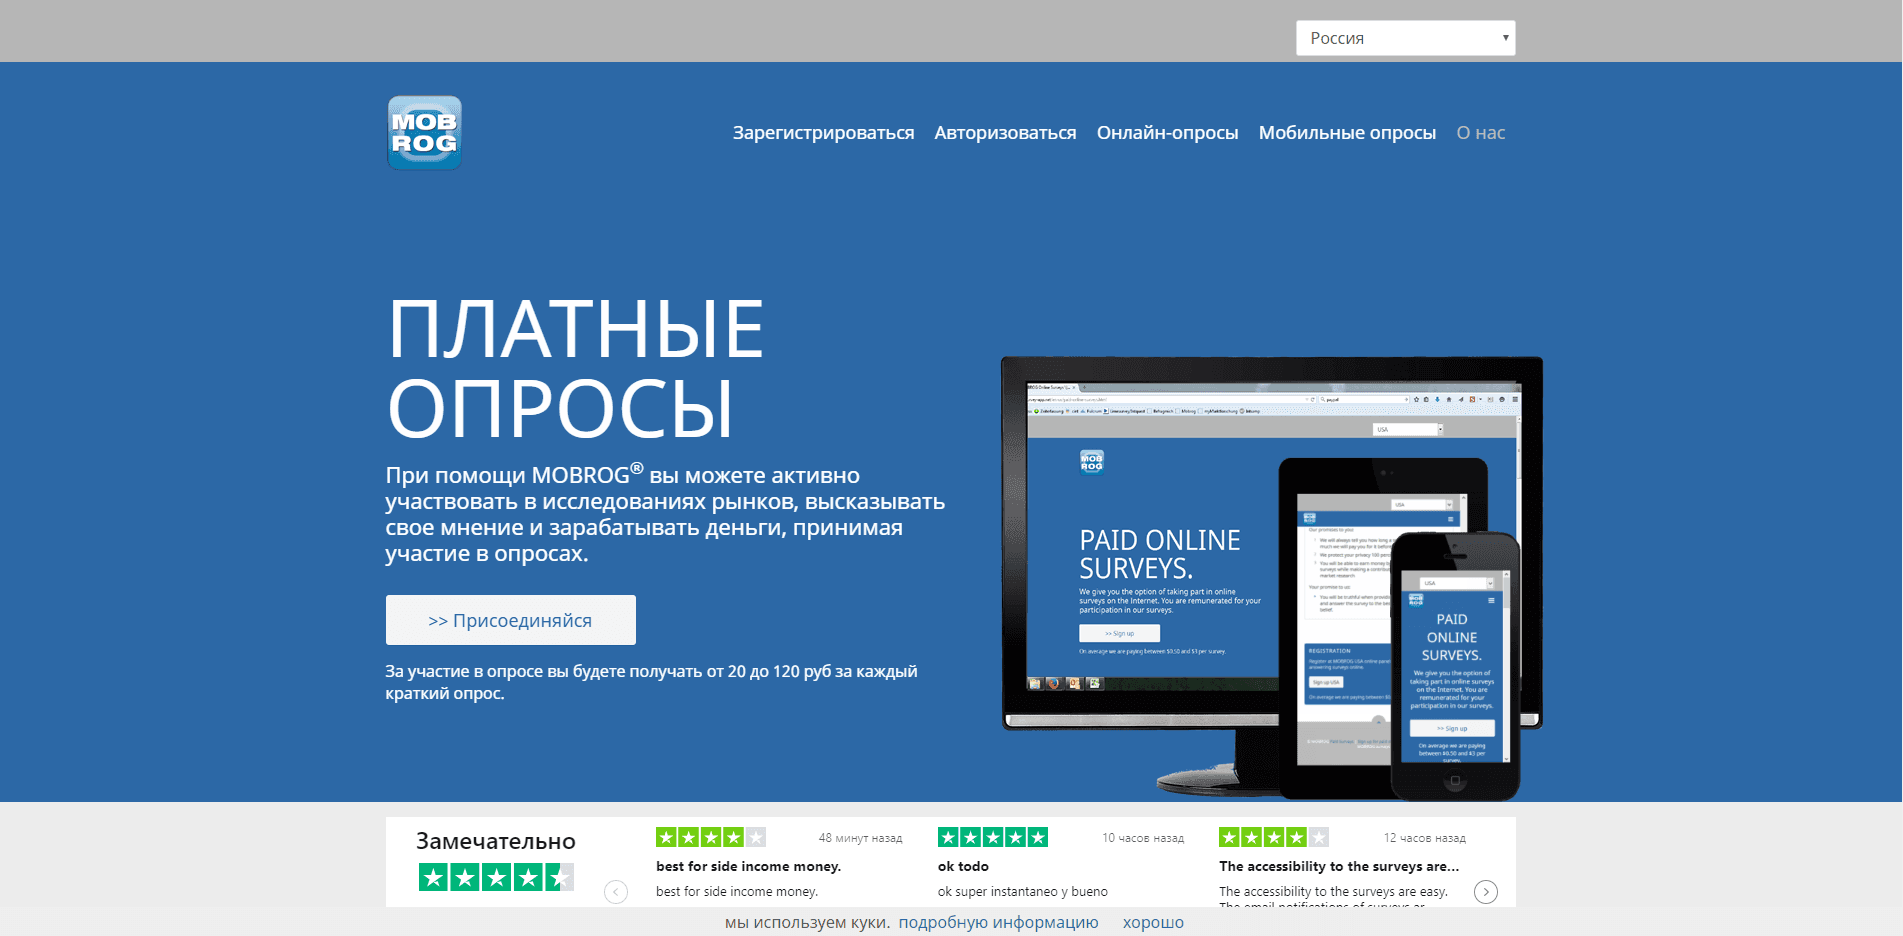Open подробную информацию cookie link

(x=998, y=922)
